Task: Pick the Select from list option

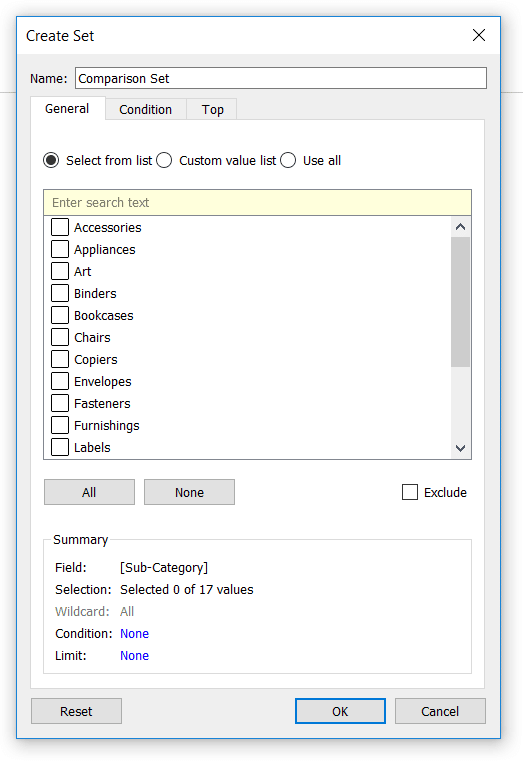Action: click(x=51, y=160)
